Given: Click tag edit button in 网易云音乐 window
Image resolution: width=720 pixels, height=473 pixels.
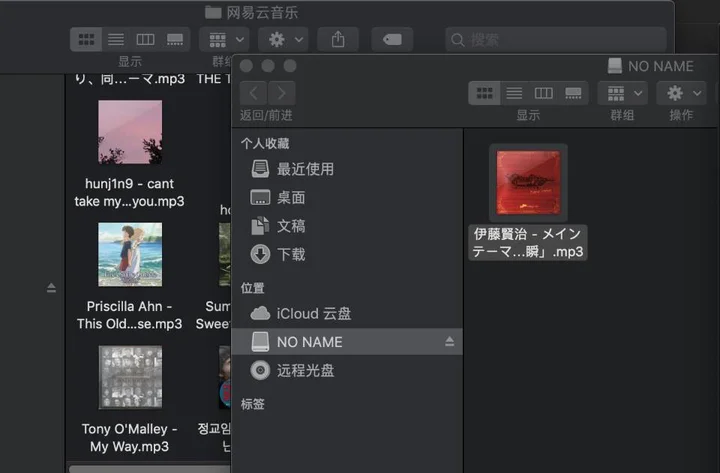Looking at the screenshot, I should 392,39.
